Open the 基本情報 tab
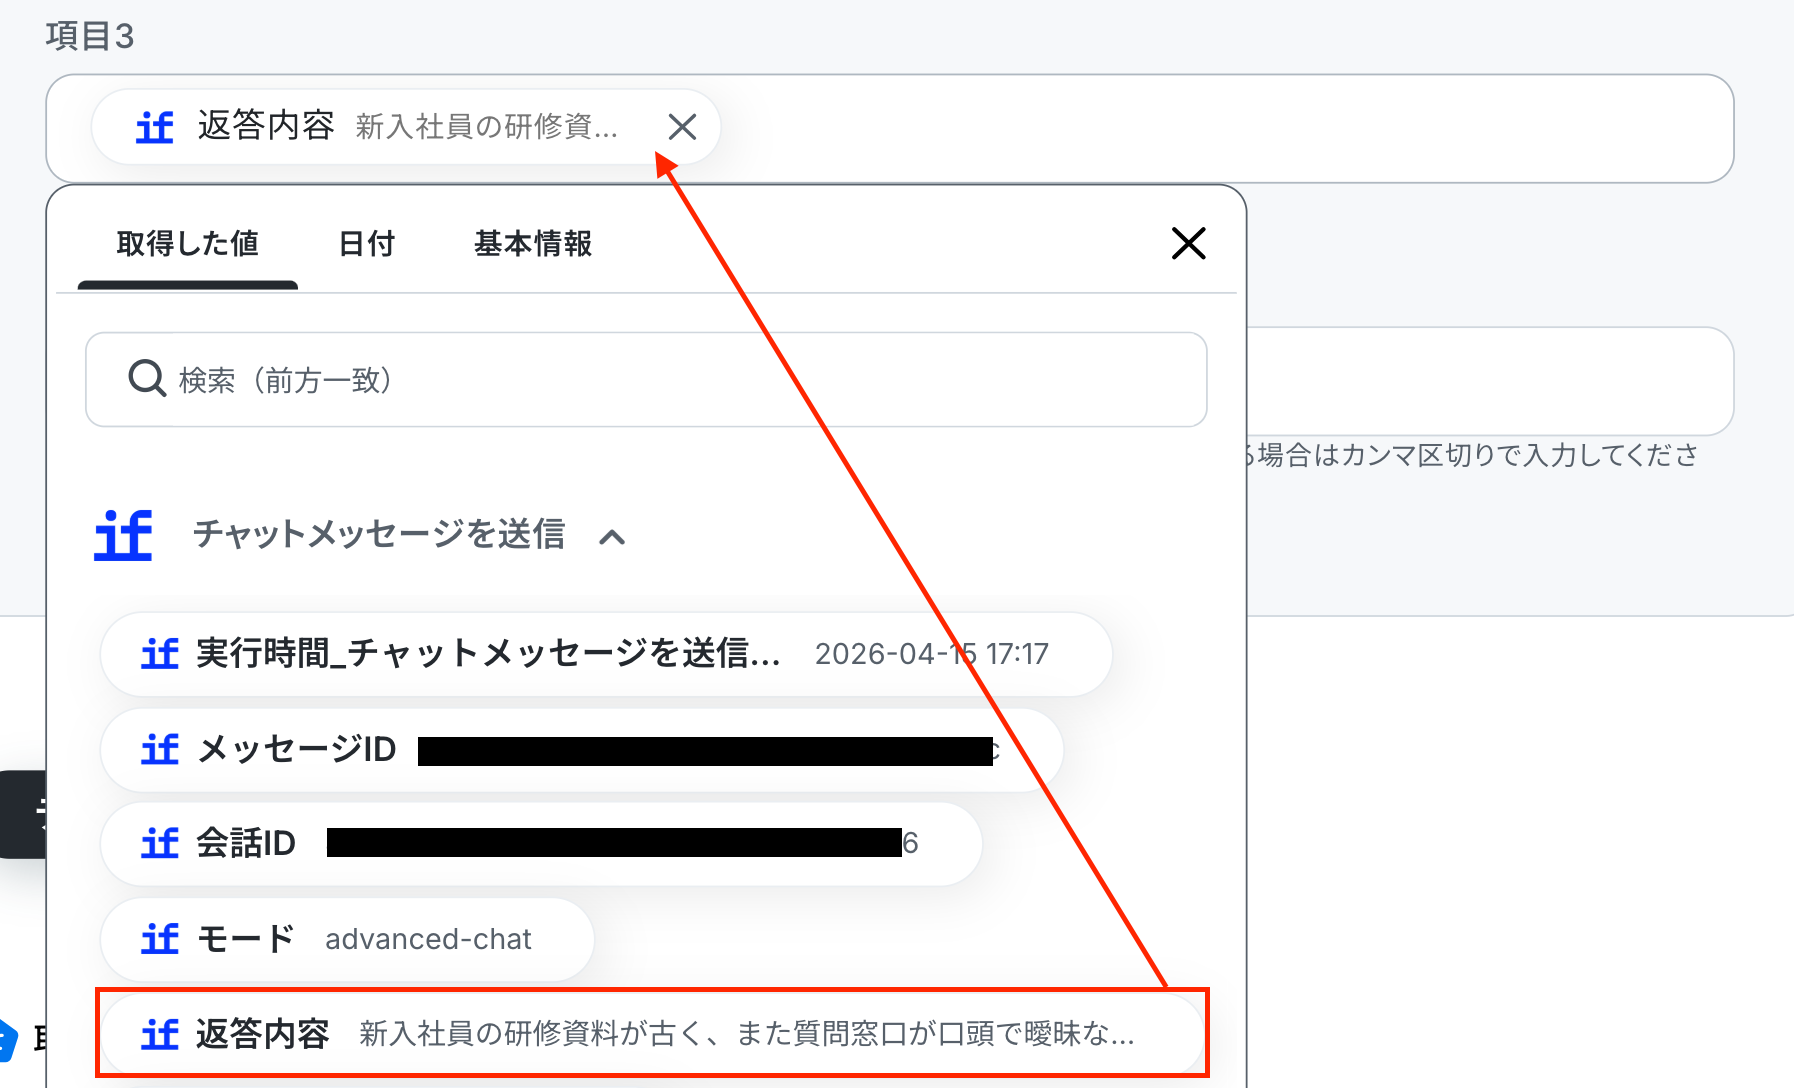Screen dimensions: 1794x1088 533,243
